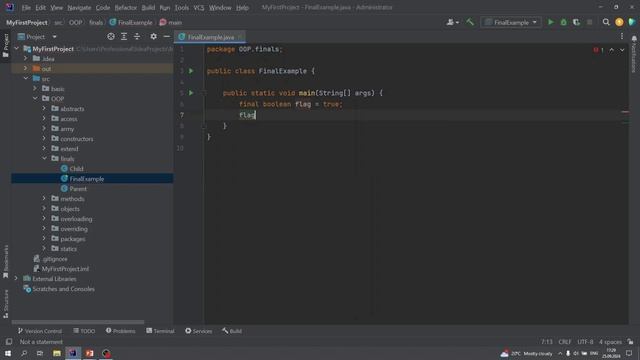Open the Structure side tool window
Screen dimensions: 640x360
pos(6,304)
